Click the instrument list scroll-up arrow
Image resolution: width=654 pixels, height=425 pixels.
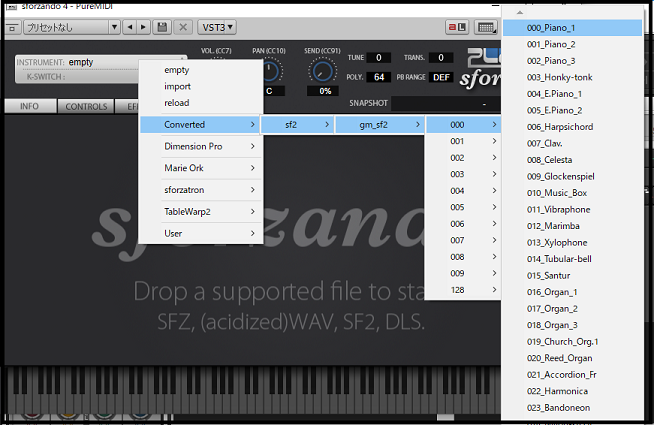pyautogui.click(x=520, y=13)
